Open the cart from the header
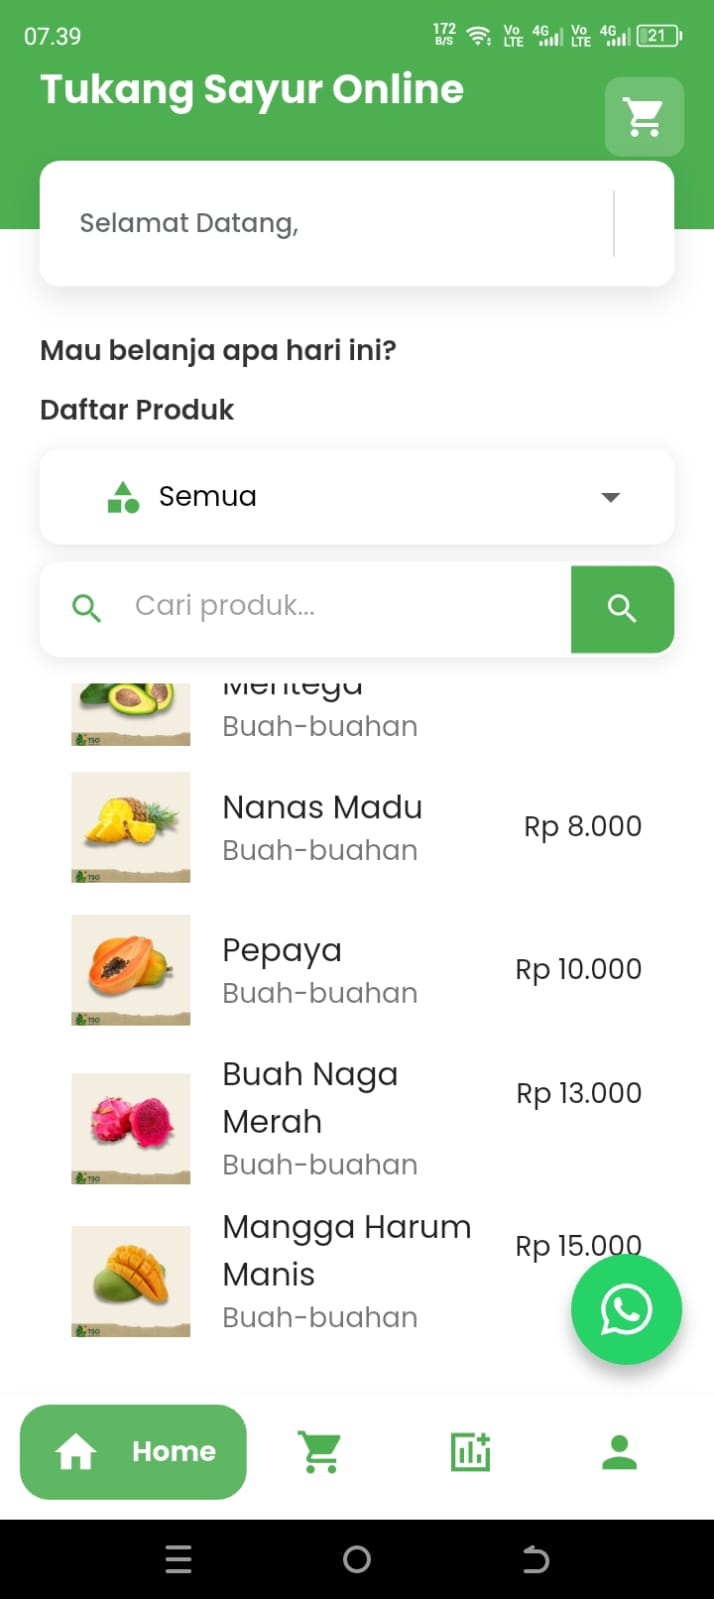Image resolution: width=714 pixels, height=1599 pixels. pyautogui.click(x=644, y=117)
